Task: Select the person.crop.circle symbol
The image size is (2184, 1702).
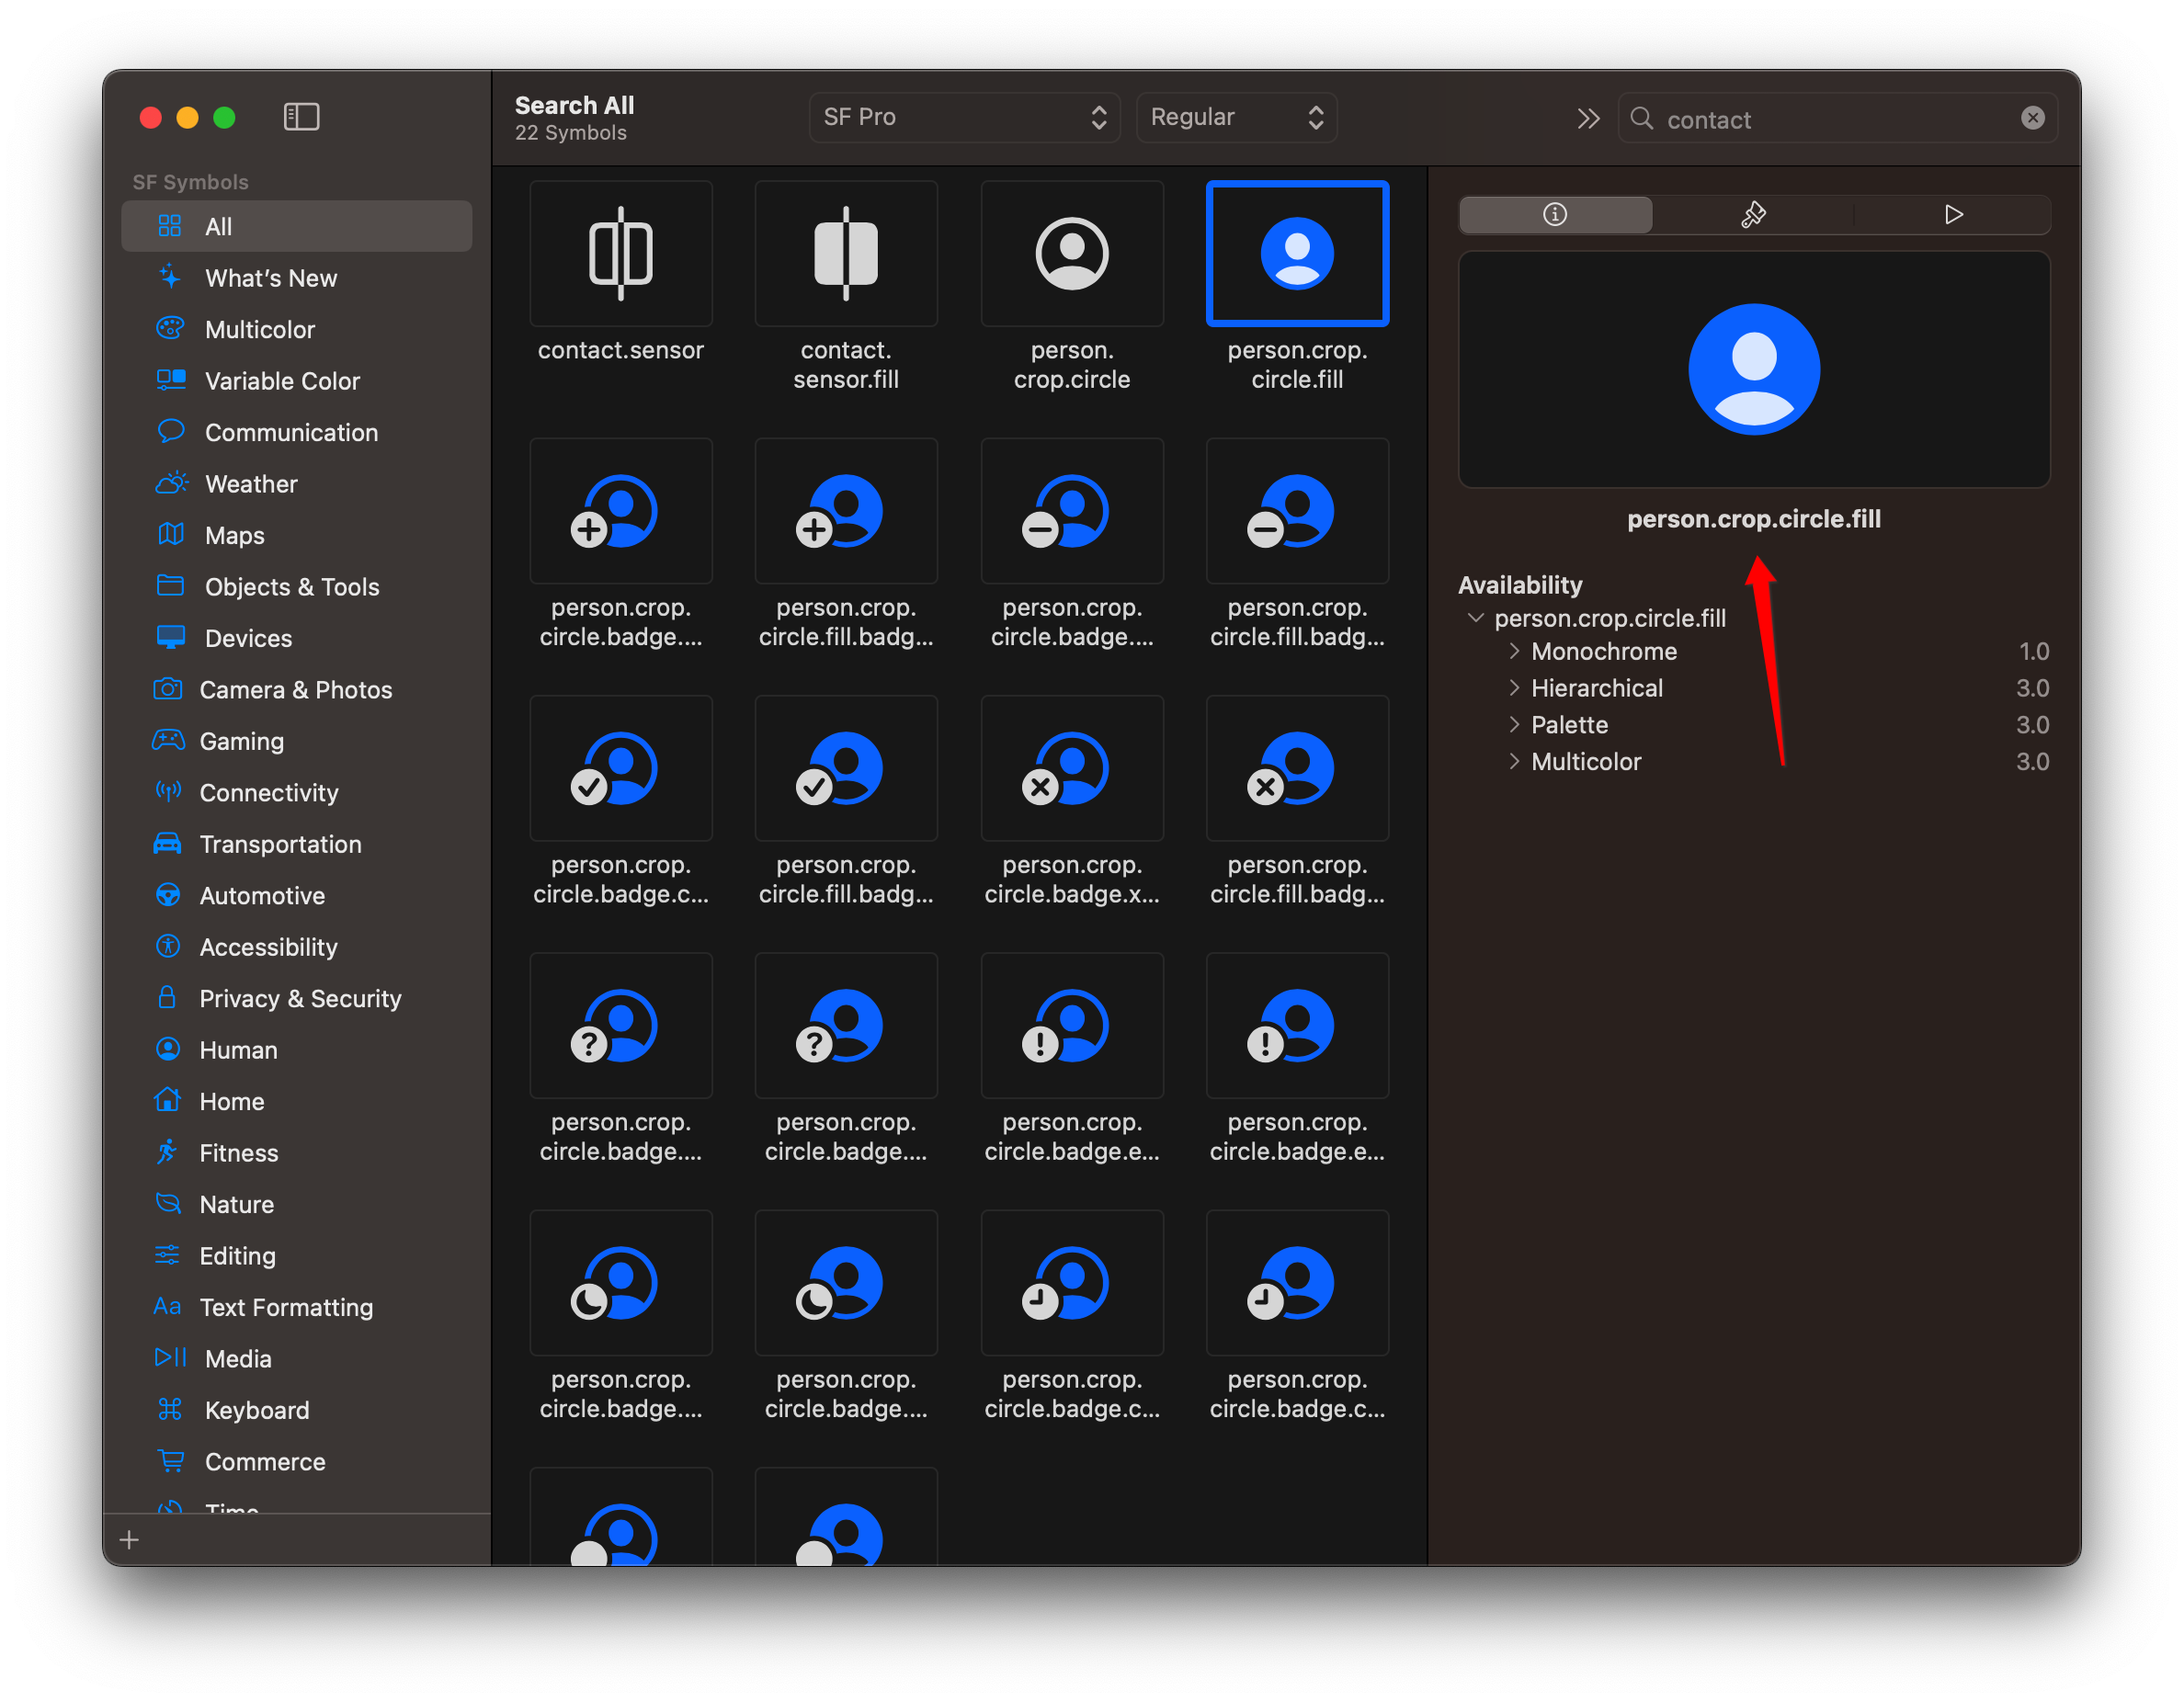Action: (1071, 253)
